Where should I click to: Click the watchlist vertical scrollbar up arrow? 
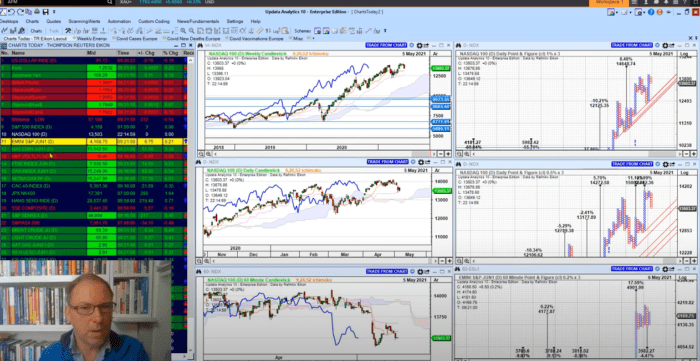coord(191,60)
